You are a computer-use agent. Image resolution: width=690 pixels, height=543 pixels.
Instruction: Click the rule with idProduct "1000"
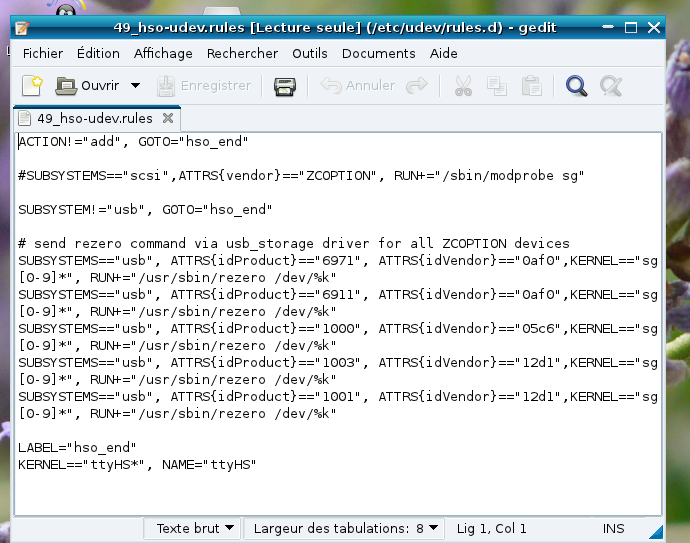tap(338, 337)
